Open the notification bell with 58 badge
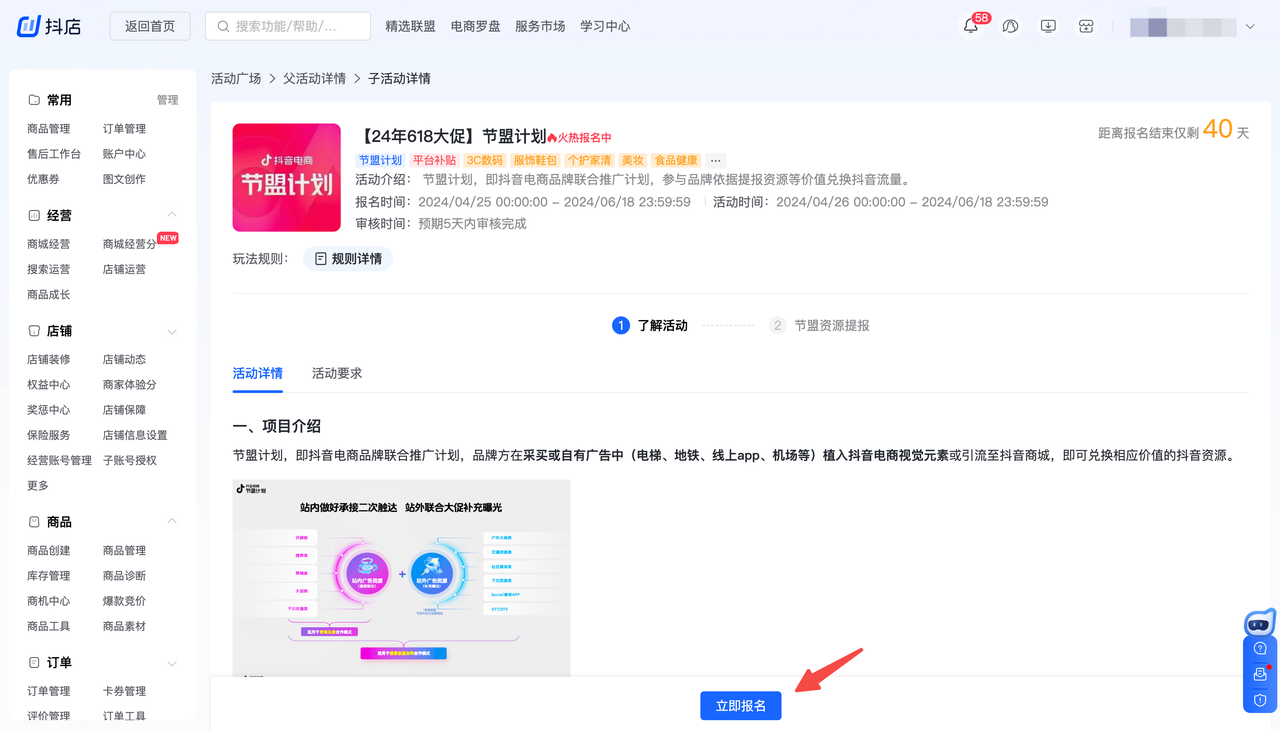Screen dimensions: 1280x731 [x=971, y=26]
